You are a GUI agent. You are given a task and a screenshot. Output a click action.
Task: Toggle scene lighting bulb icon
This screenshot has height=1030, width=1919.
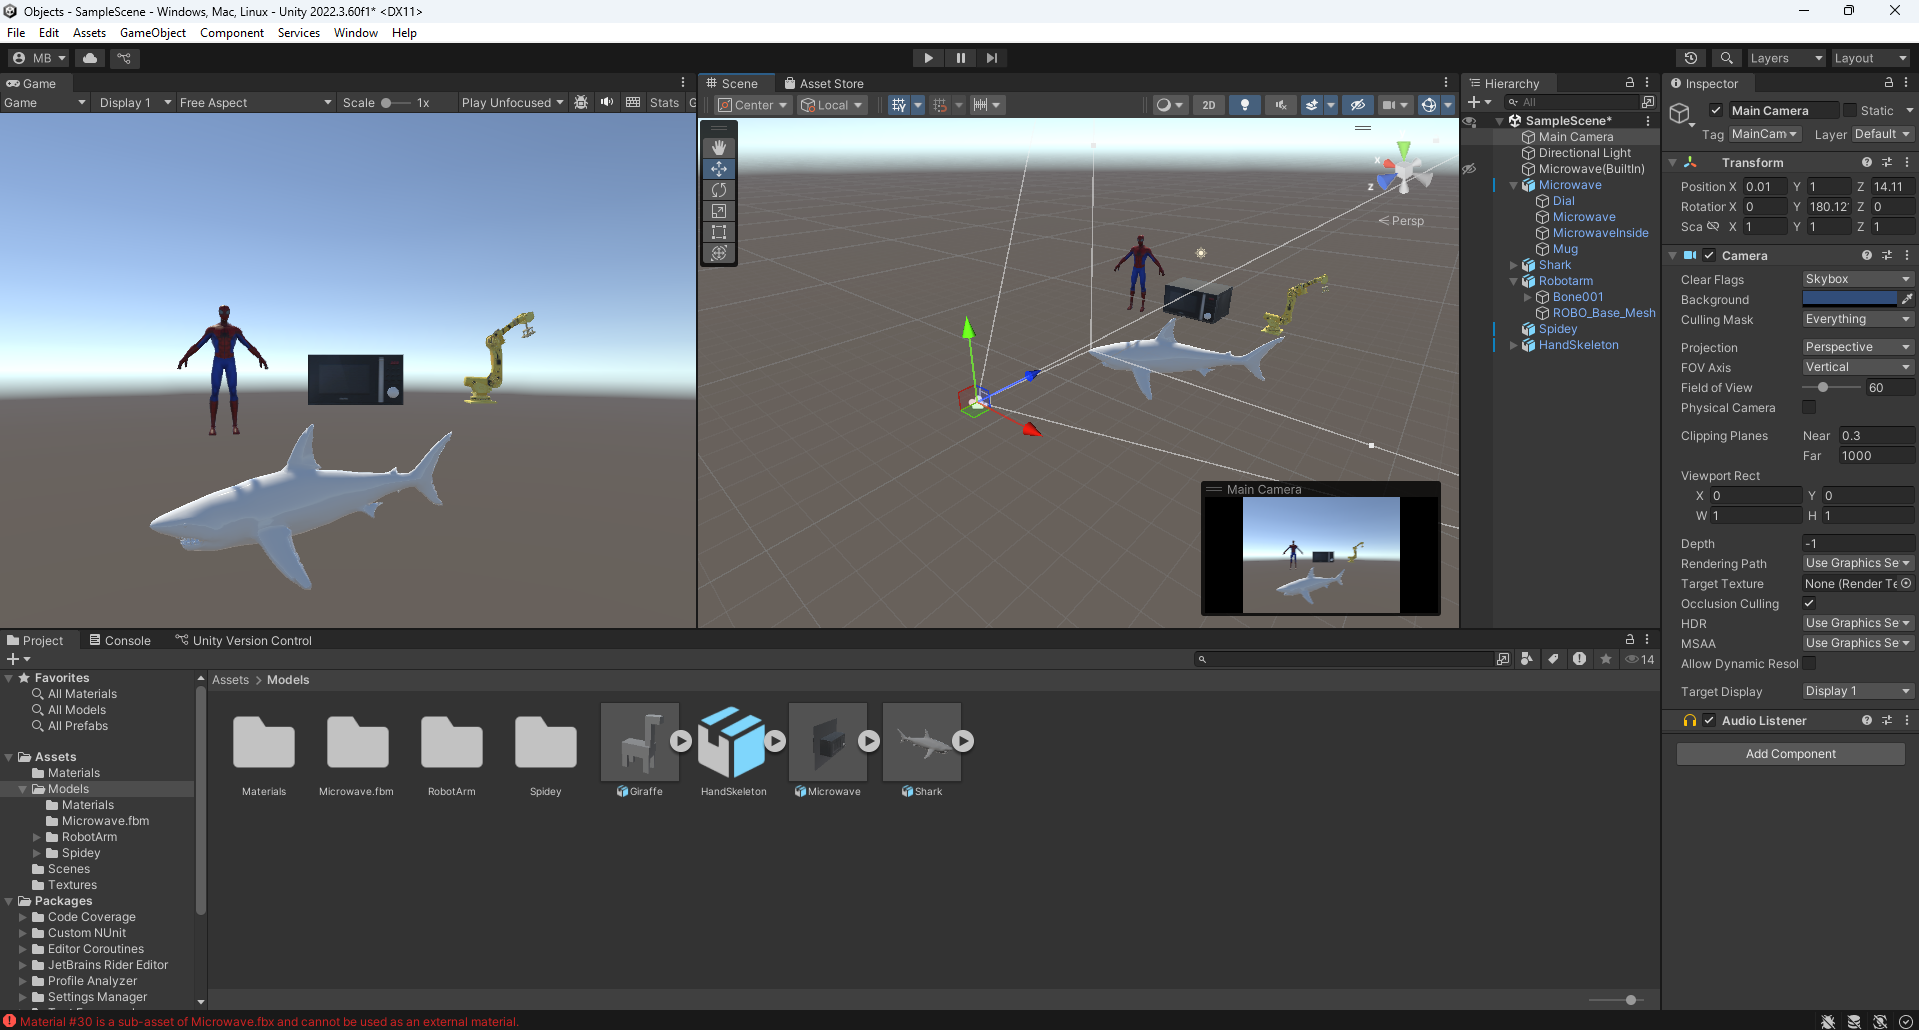[x=1244, y=105]
